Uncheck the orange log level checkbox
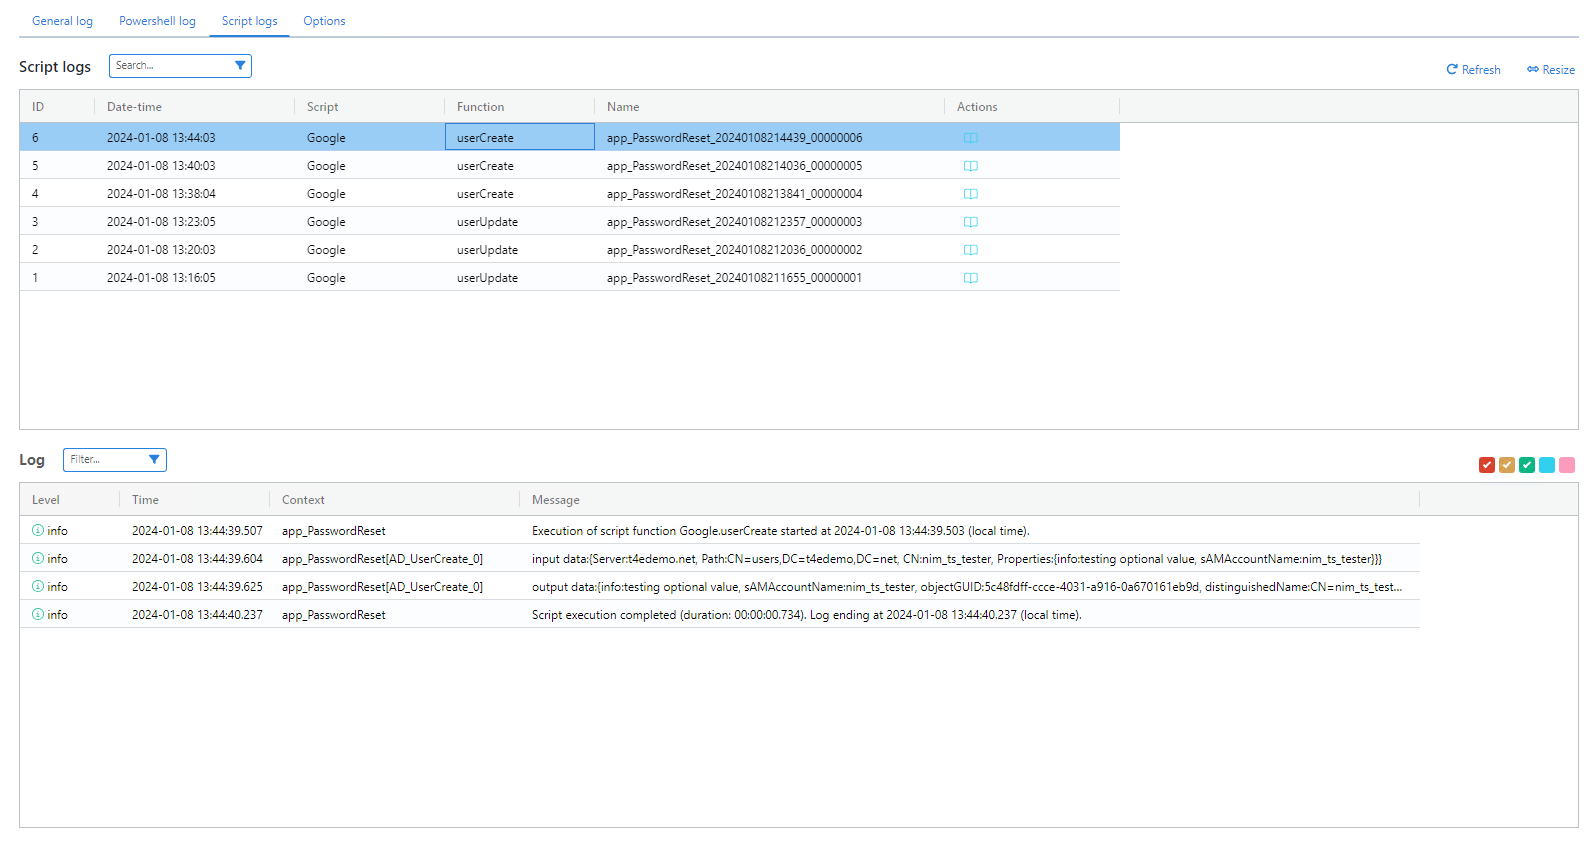The height and width of the screenshot is (843, 1590). 1506,465
